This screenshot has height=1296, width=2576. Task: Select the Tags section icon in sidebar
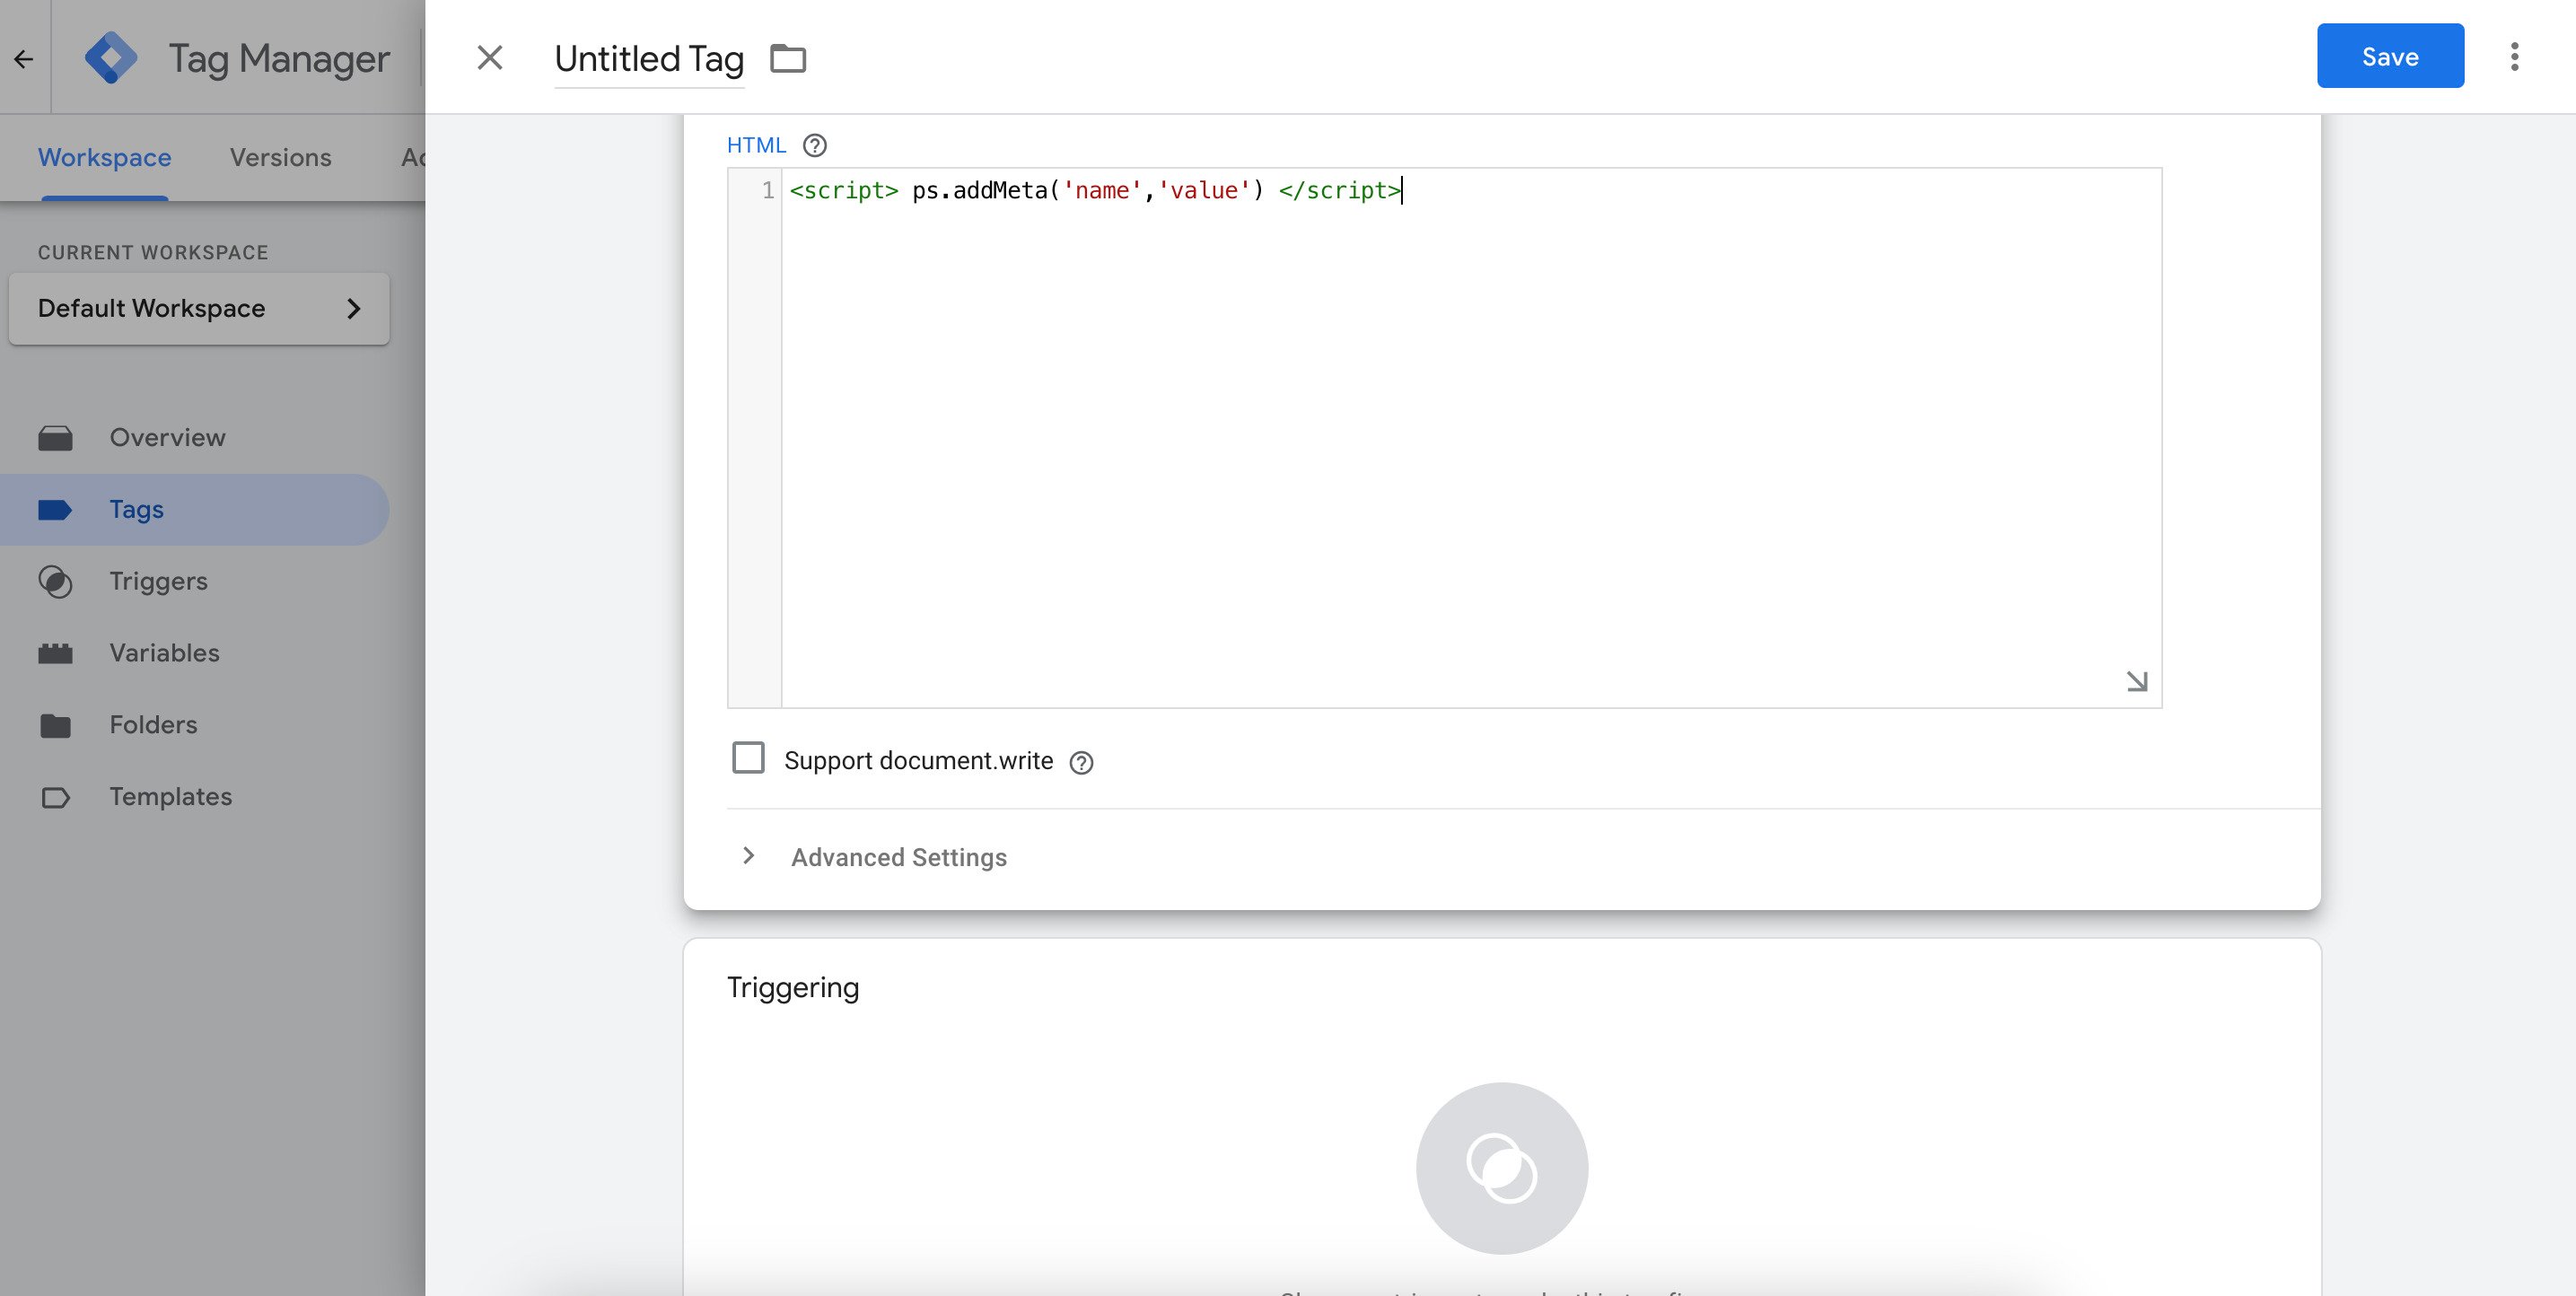tap(56, 509)
